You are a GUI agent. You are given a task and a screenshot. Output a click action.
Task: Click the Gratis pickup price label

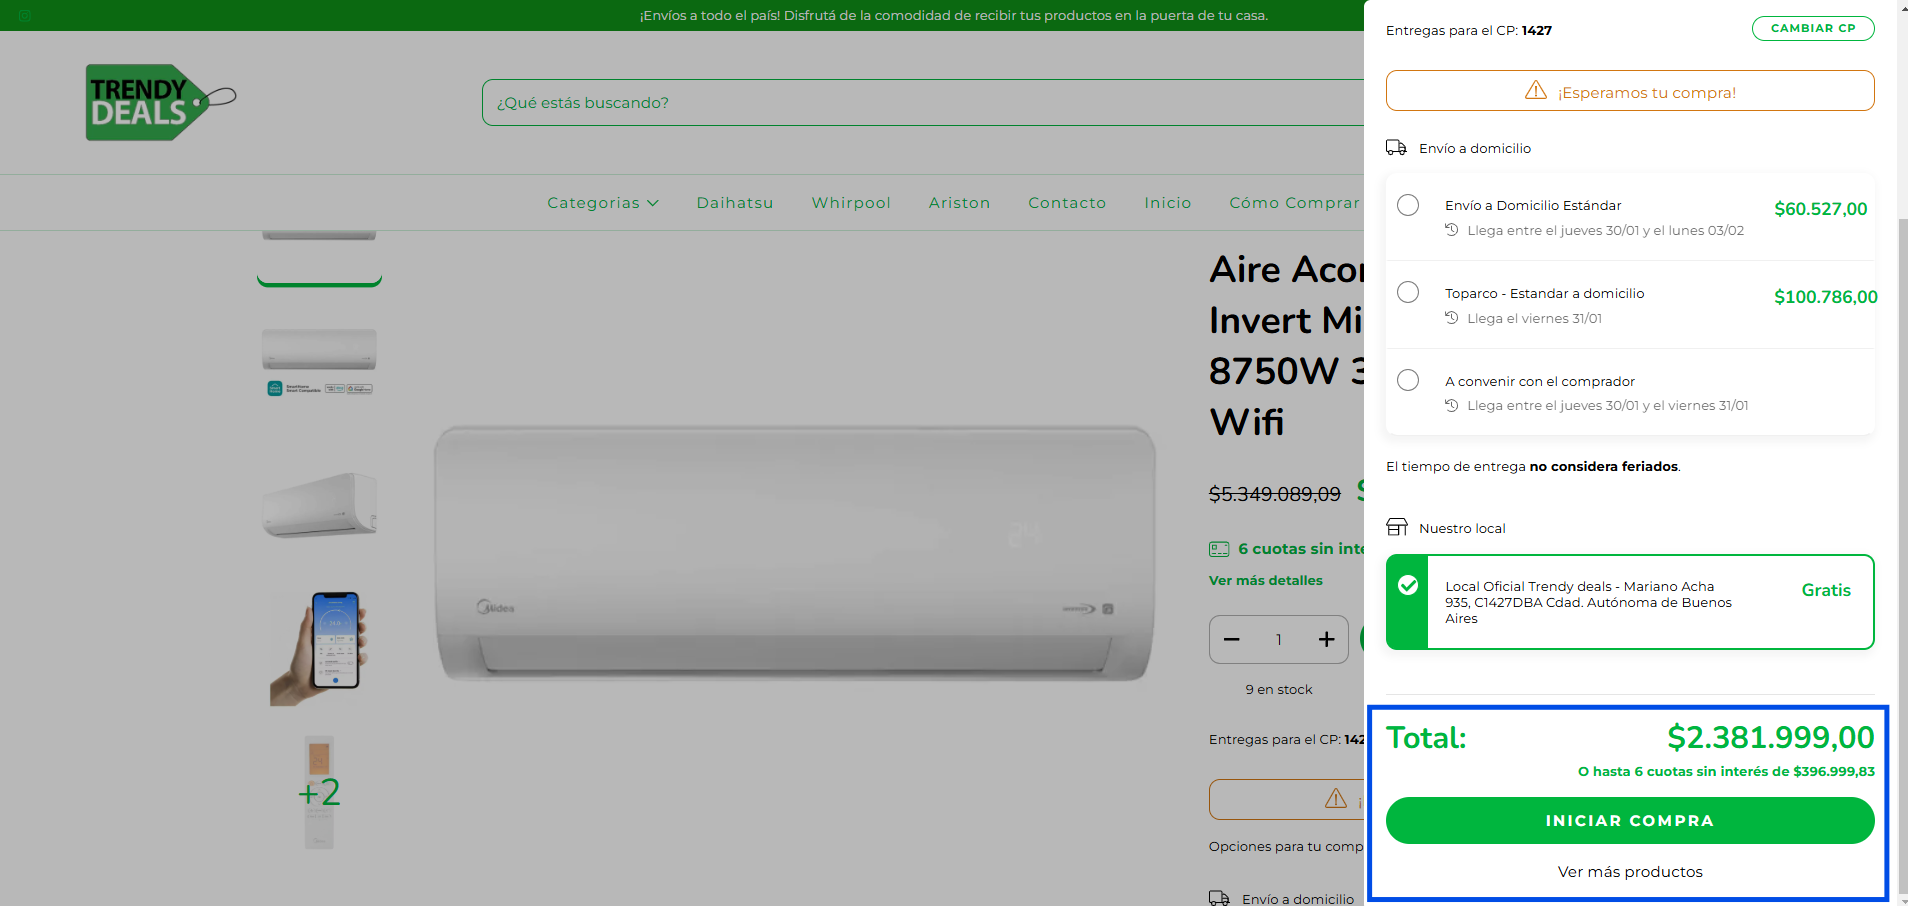pyautogui.click(x=1826, y=590)
